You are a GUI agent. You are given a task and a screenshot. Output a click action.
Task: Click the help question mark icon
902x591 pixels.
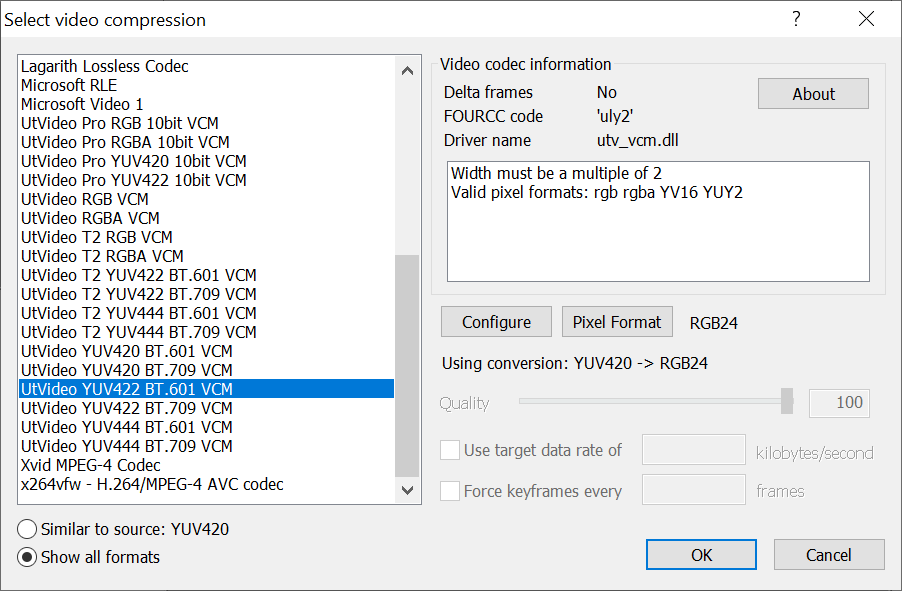pyautogui.click(x=796, y=19)
